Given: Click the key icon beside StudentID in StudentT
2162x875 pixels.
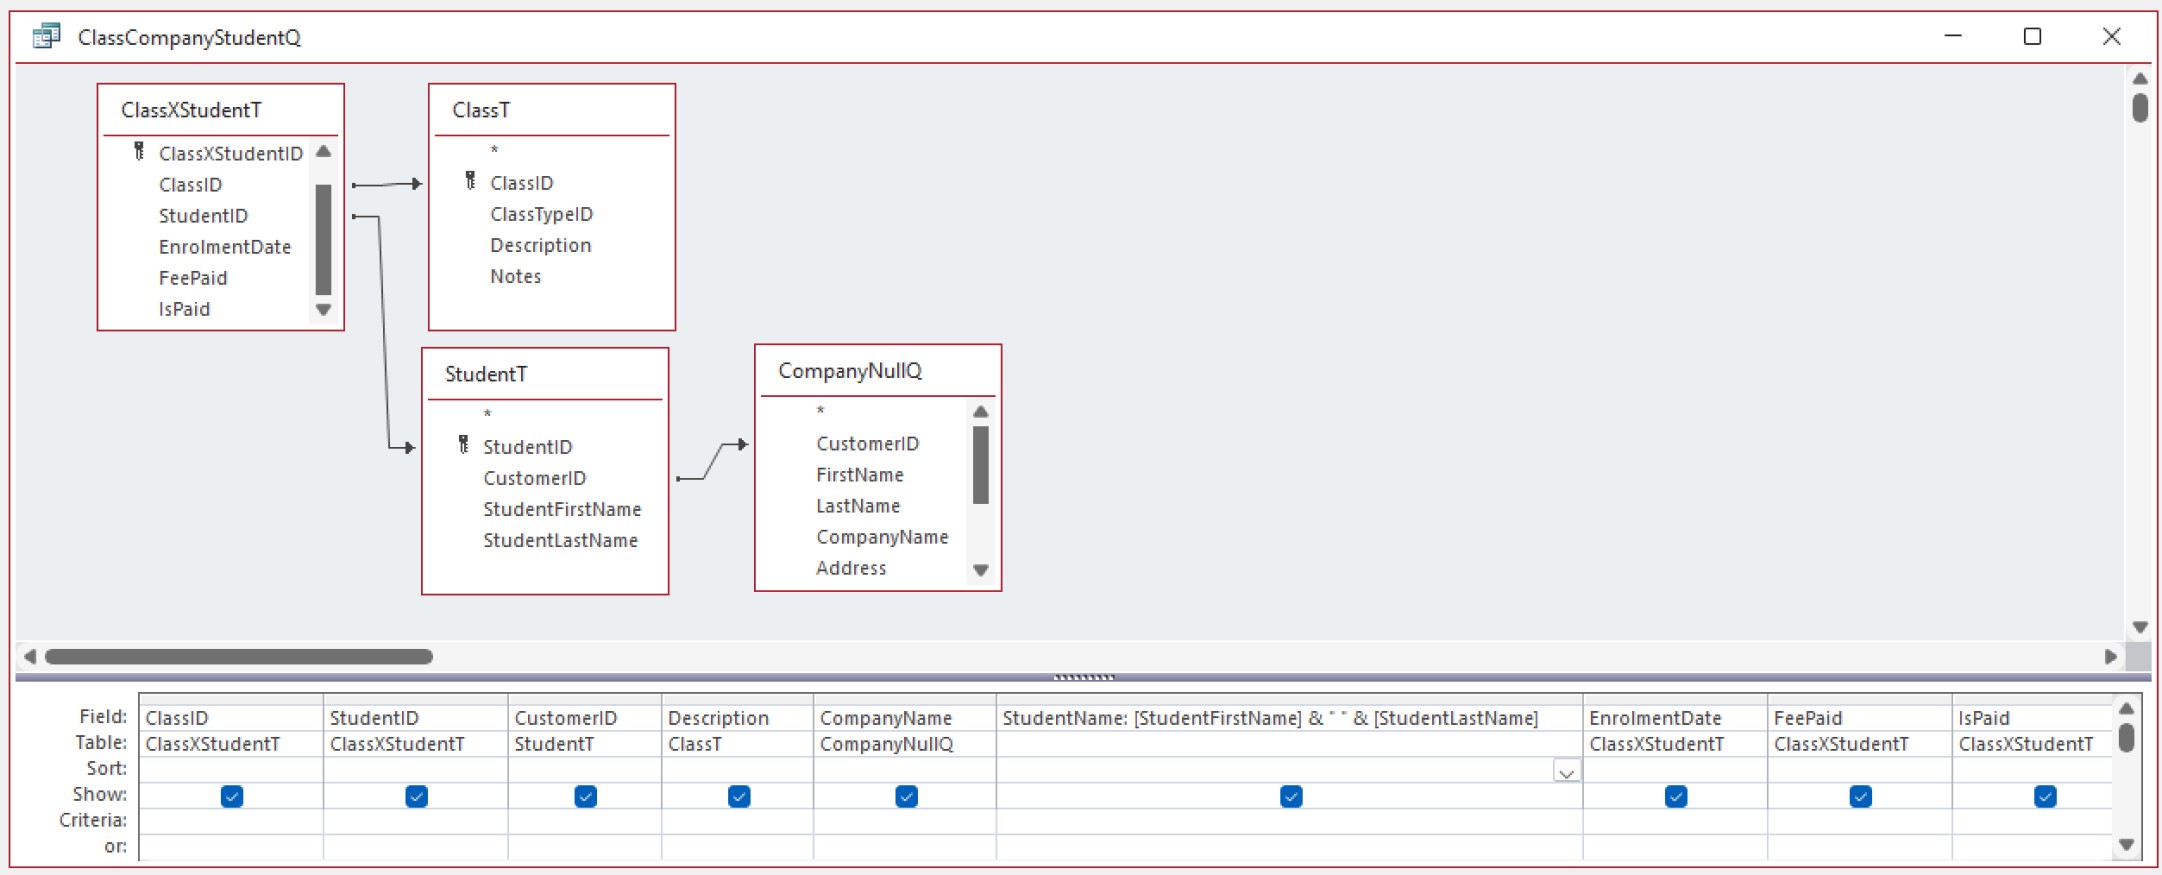Looking at the screenshot, I should [x=463, y=445].
